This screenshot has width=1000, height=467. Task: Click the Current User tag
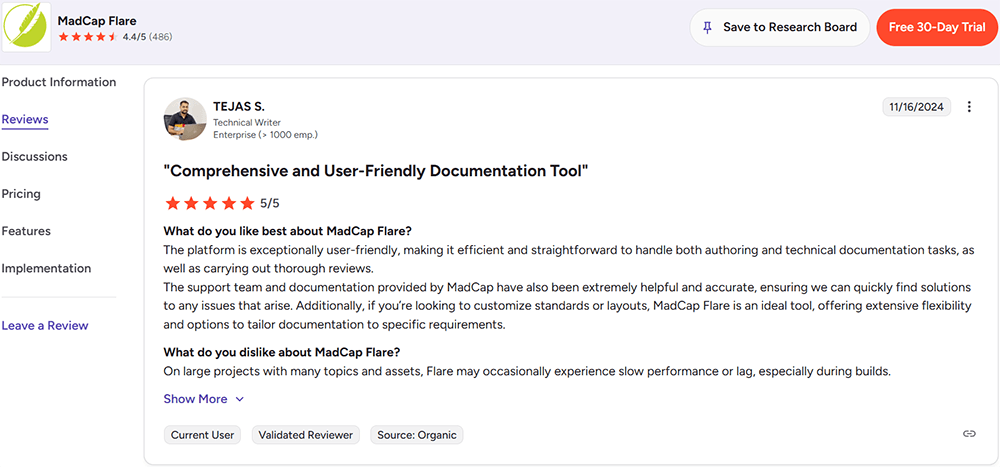(x=202, y=435)
